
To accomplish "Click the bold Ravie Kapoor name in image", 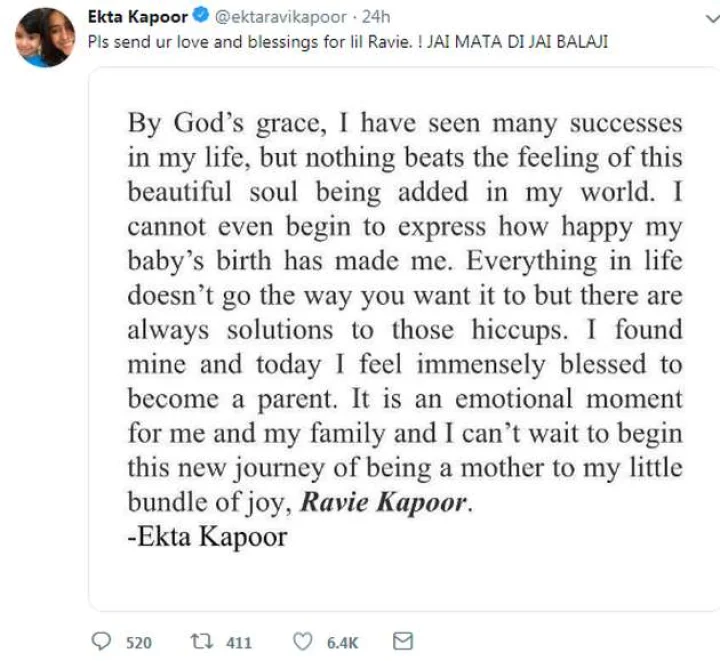I will (x=384, y=502).
